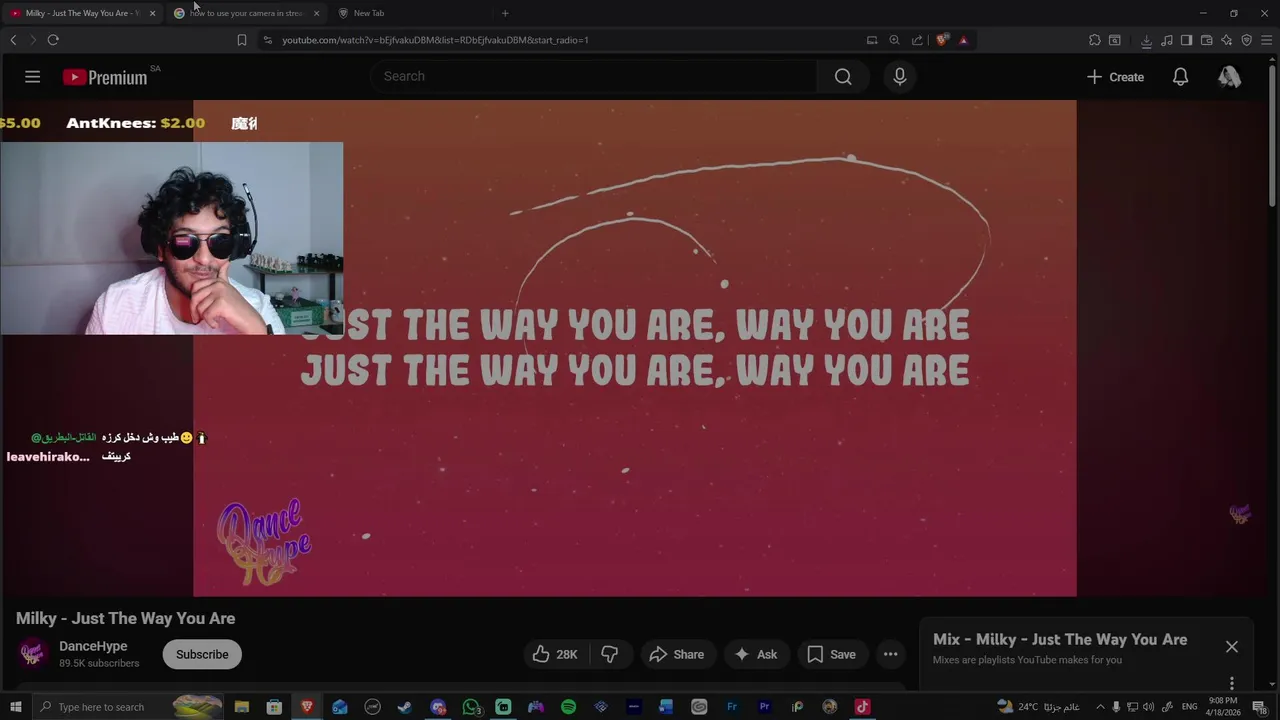Open more actions three-dot menu
1280x720 pixels.
890,654
